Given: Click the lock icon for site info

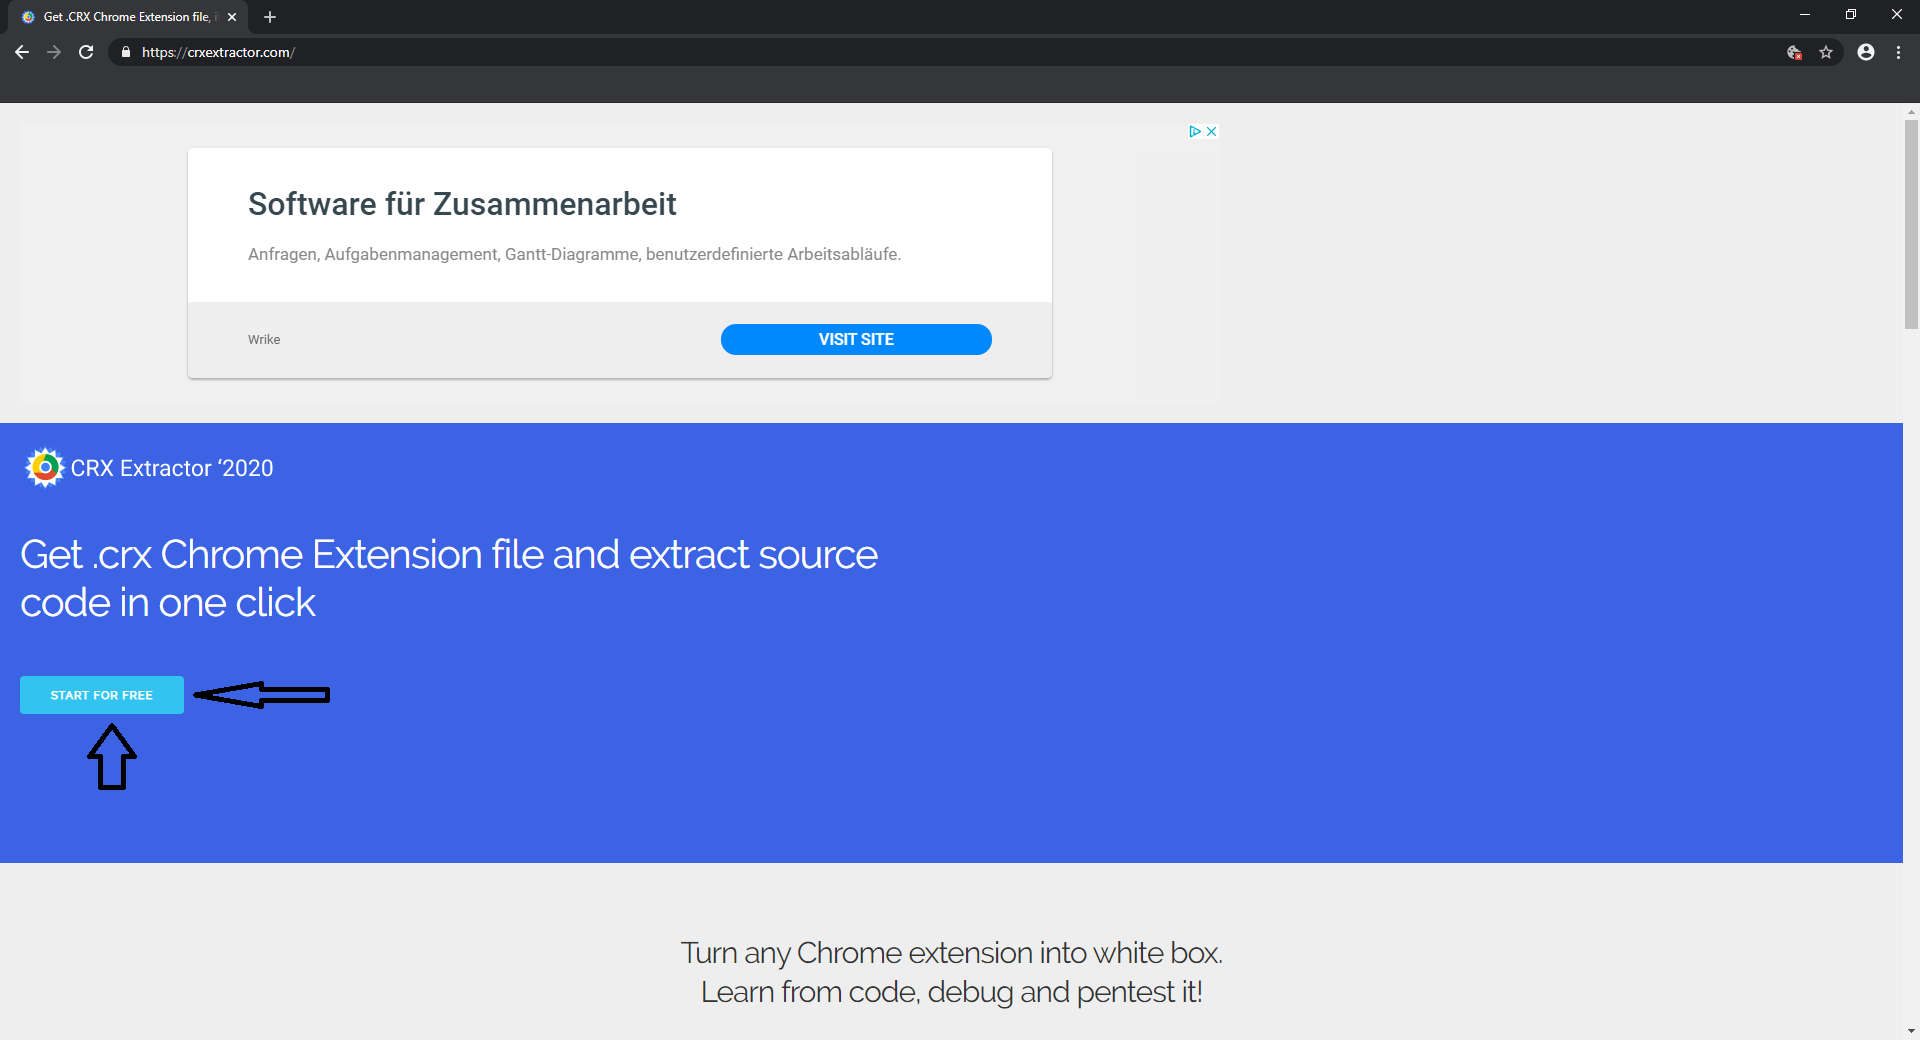Looking at the screenshot, I should click(126, 52).
